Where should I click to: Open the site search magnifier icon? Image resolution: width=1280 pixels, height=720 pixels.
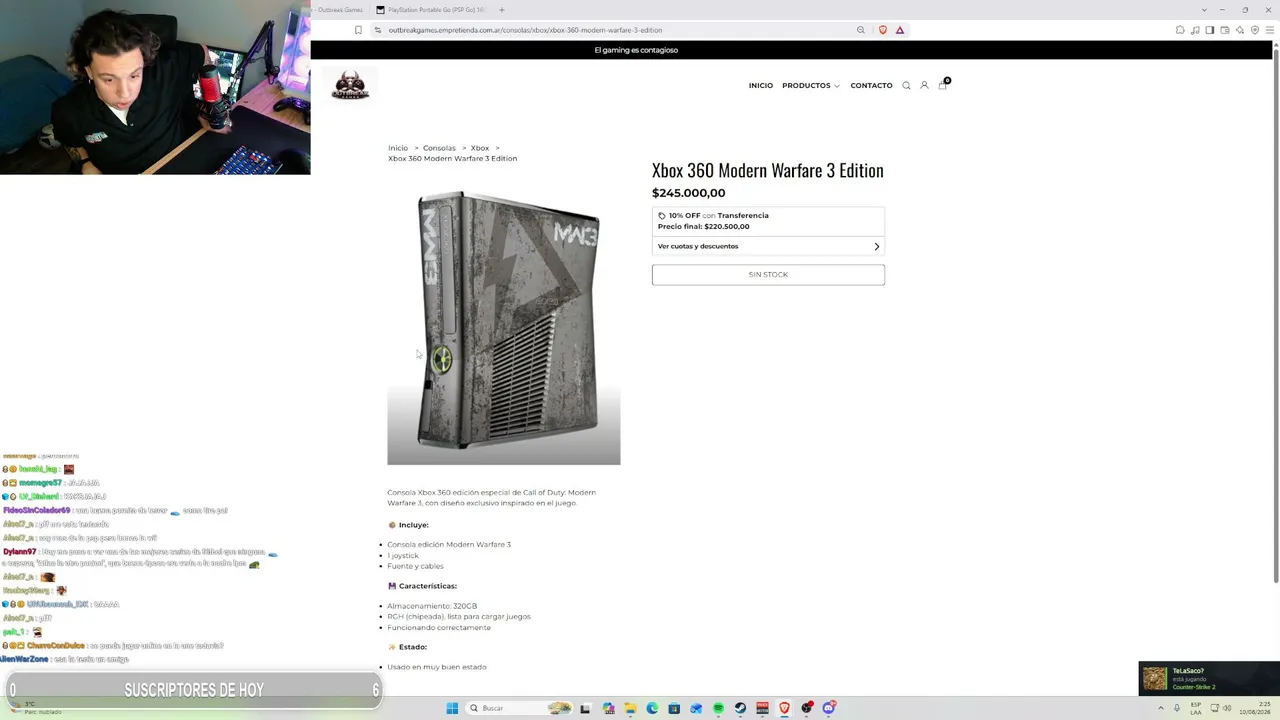906,85
